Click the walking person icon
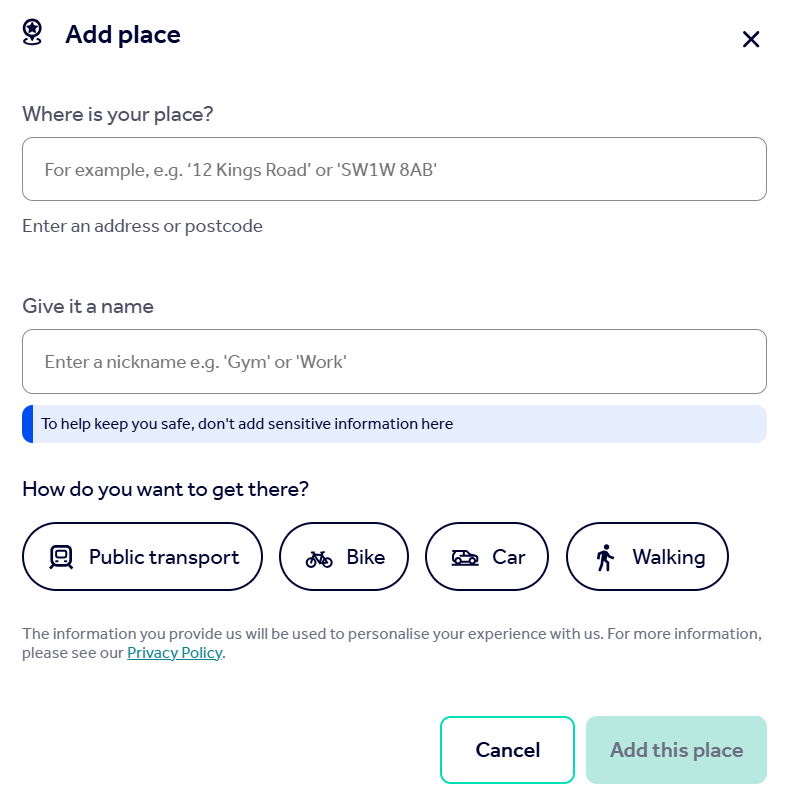The image size is (789, 796). pyautogui.click(x=605, y=557)
